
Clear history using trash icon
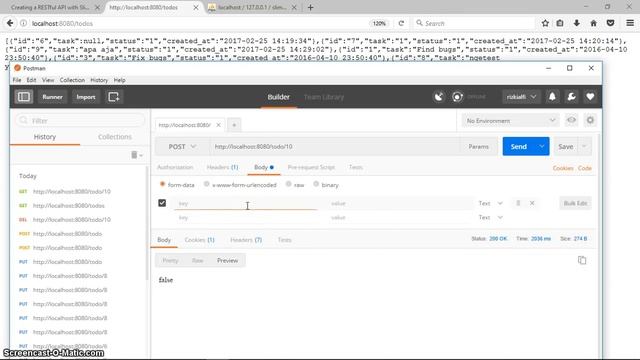click(134, 155)
